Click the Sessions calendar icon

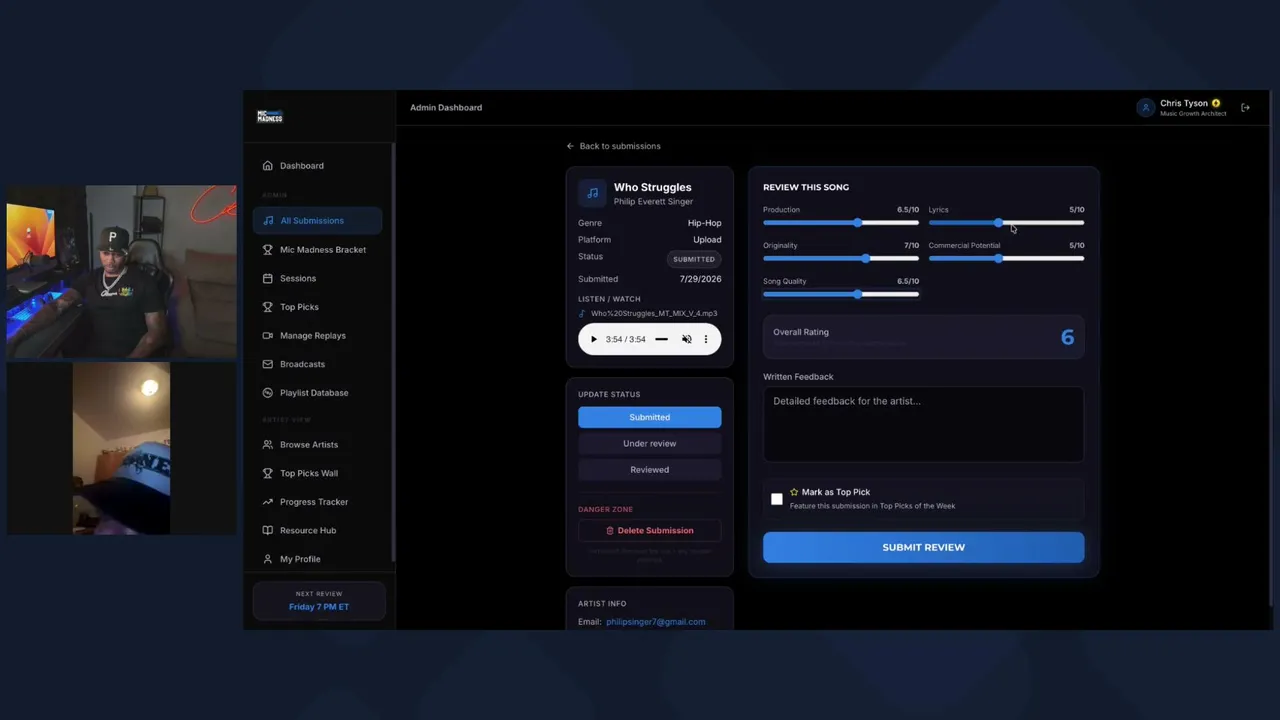(267, 279)
